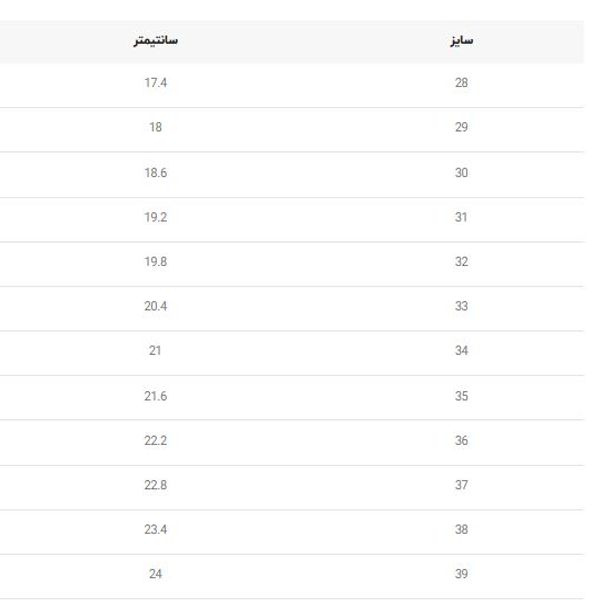Select size 28 cell
600x600 pixels.
pyautogui.click(x=461, y=83)
